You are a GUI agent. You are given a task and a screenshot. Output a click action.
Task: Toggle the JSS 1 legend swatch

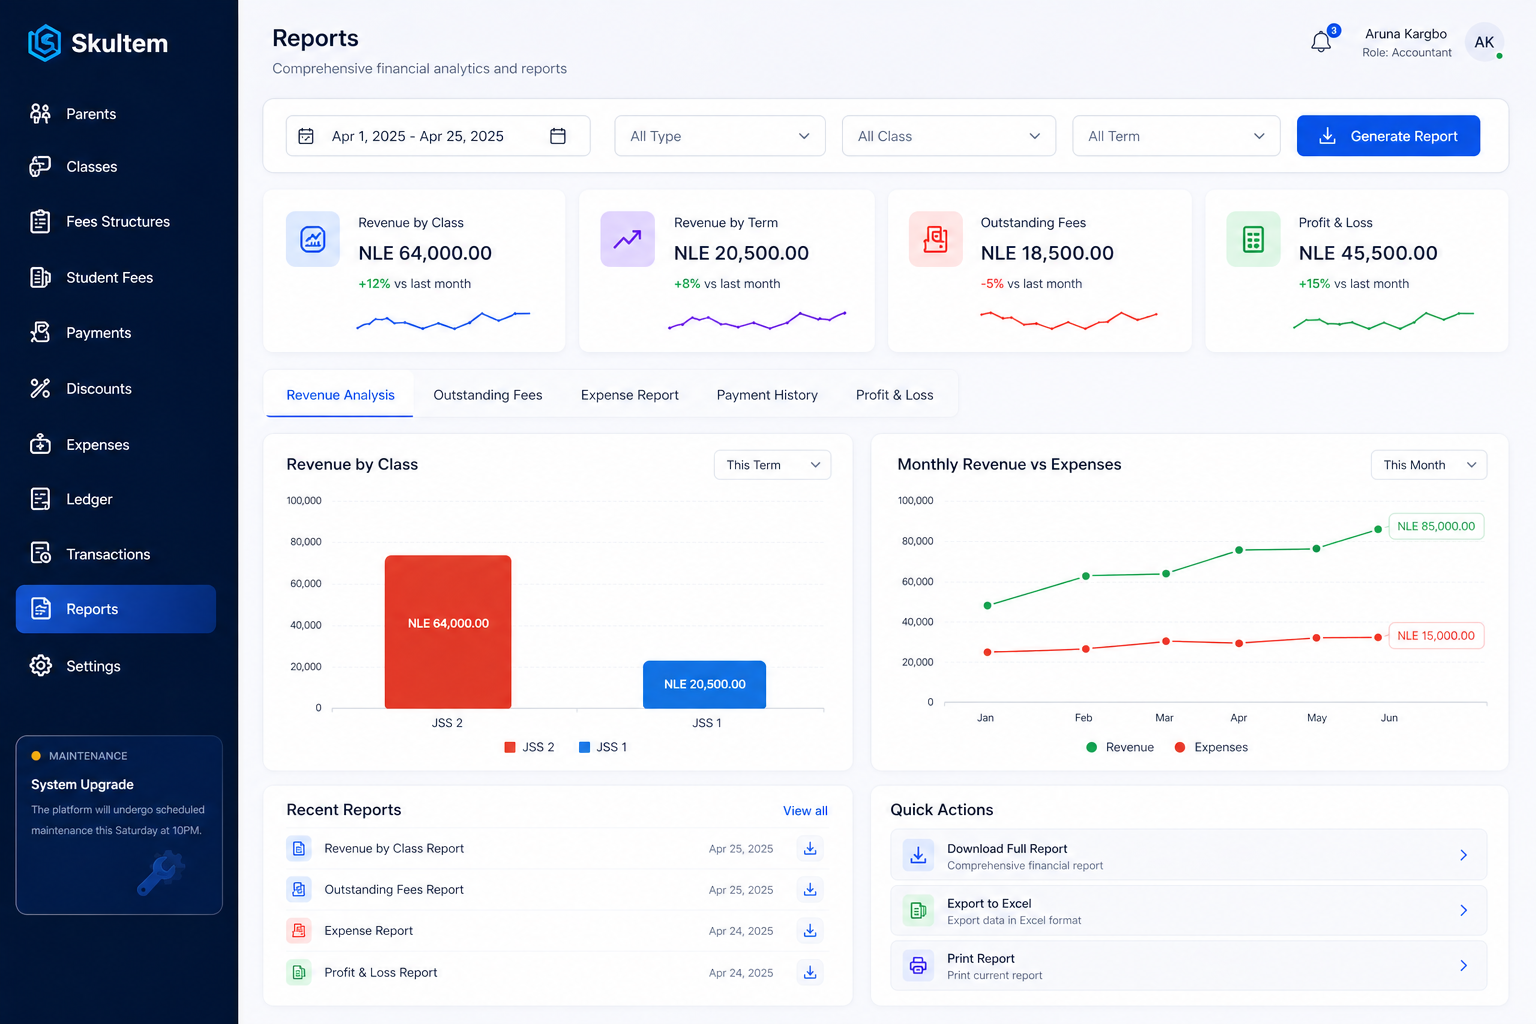[584, 747]
